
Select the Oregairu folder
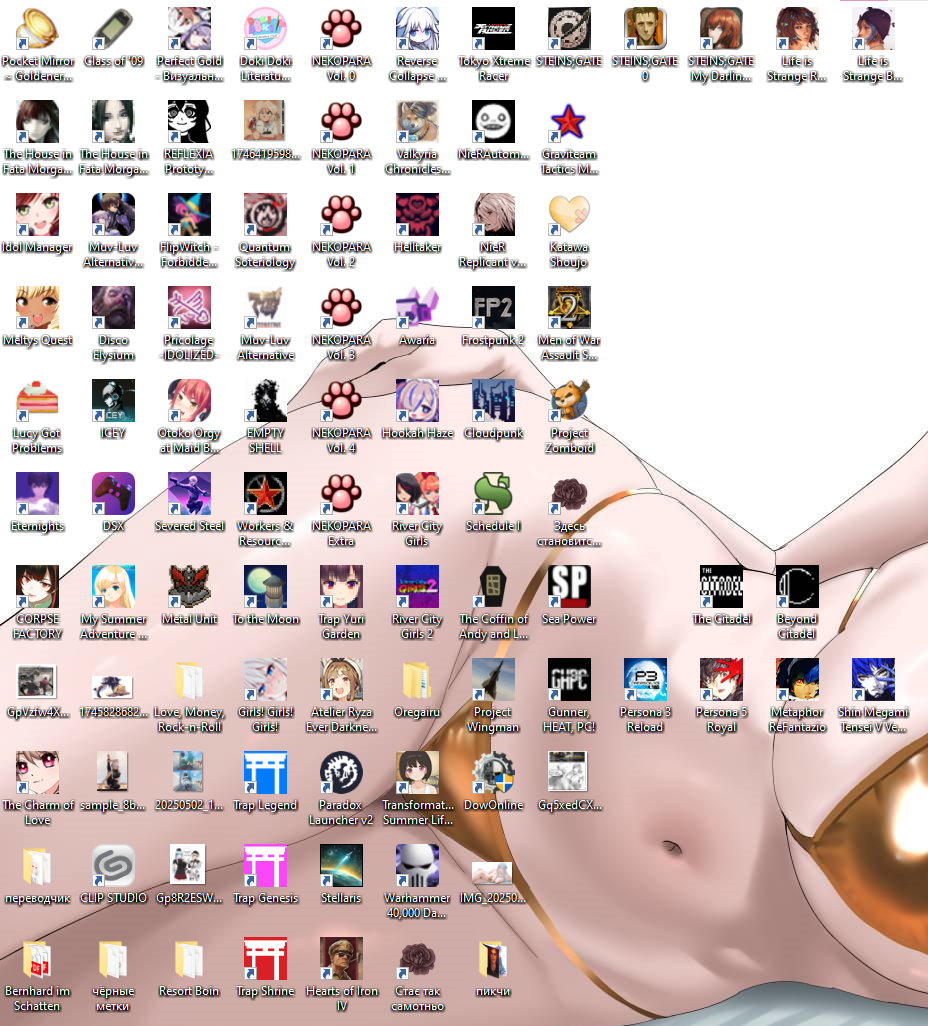point(417,680)
